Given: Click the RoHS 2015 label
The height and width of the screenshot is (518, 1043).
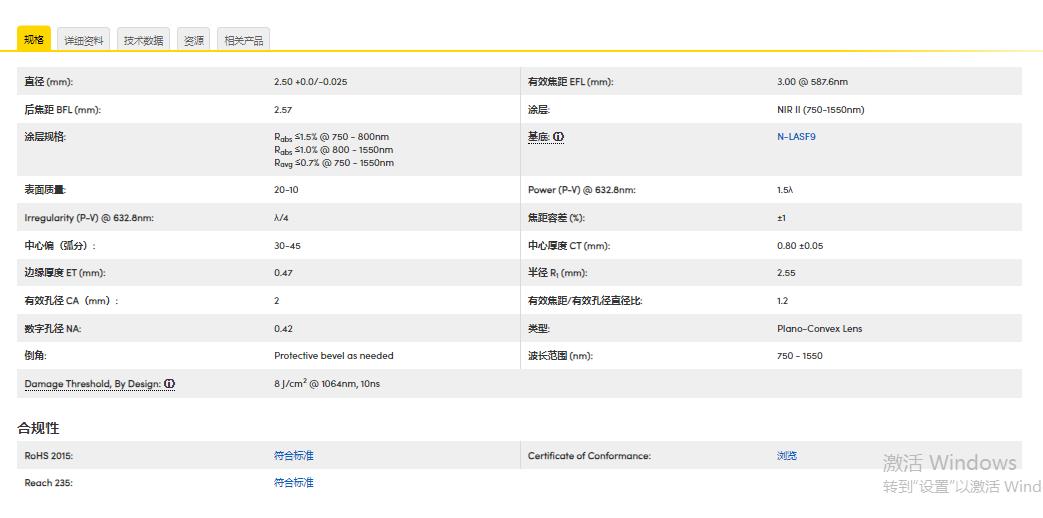Looking at the screenshot, I should click(49, 455).
